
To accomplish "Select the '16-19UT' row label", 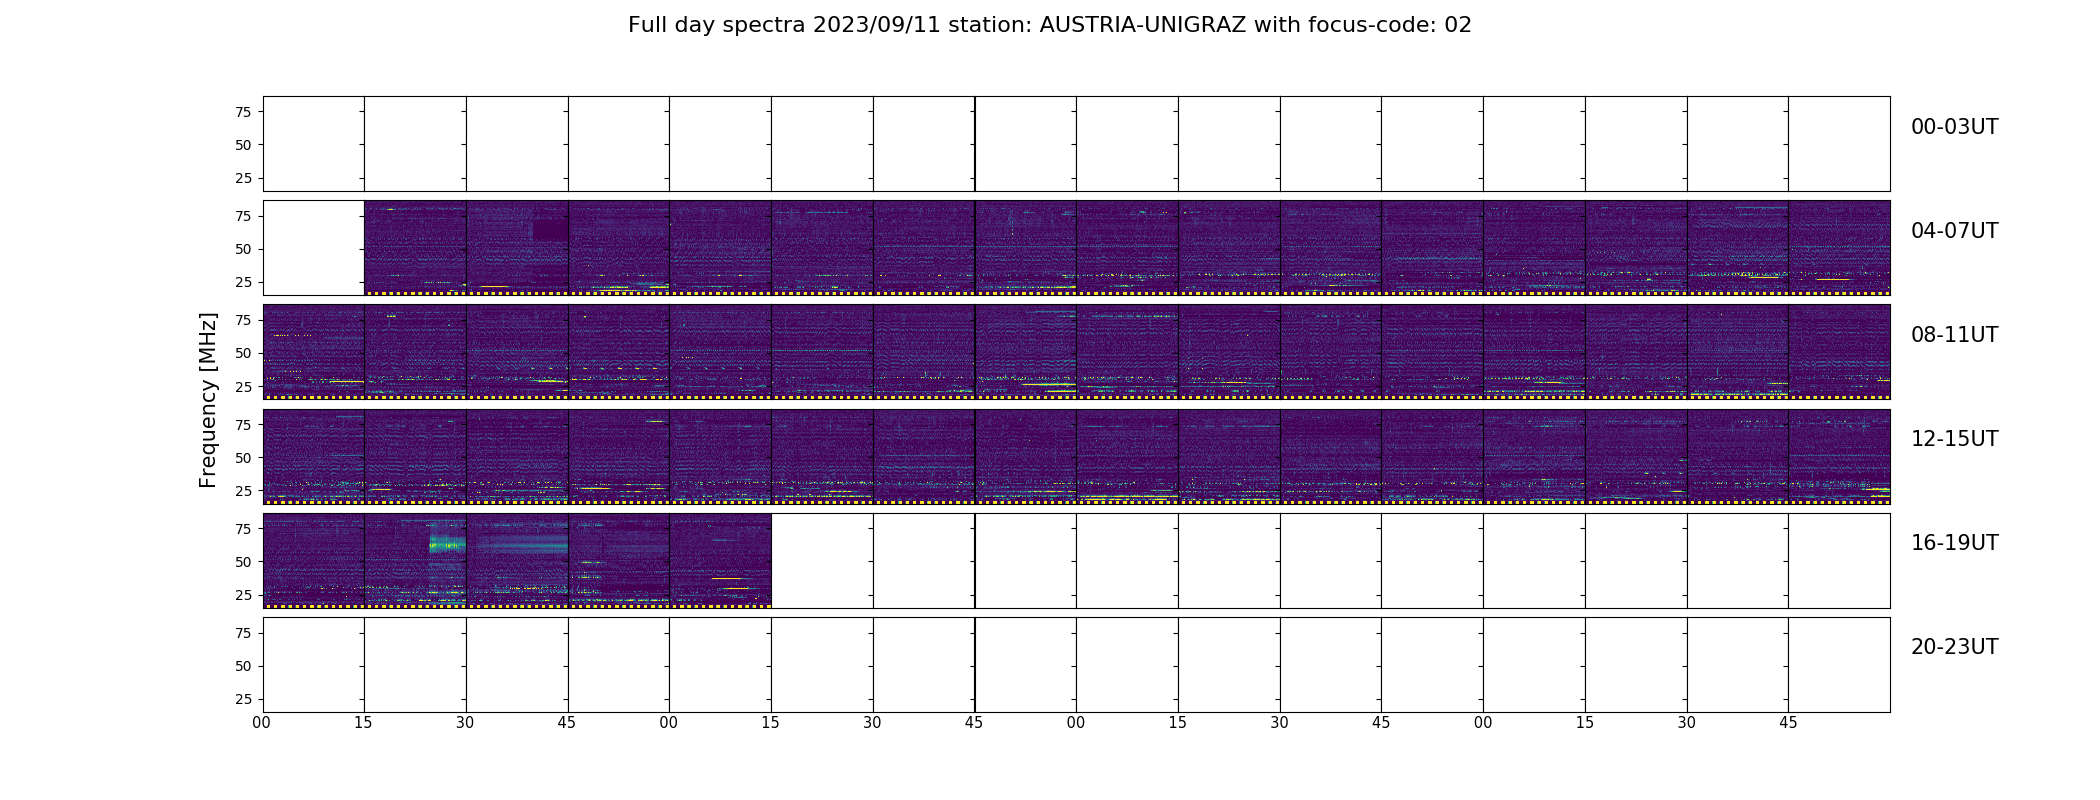I will (x=1954, y=543).
